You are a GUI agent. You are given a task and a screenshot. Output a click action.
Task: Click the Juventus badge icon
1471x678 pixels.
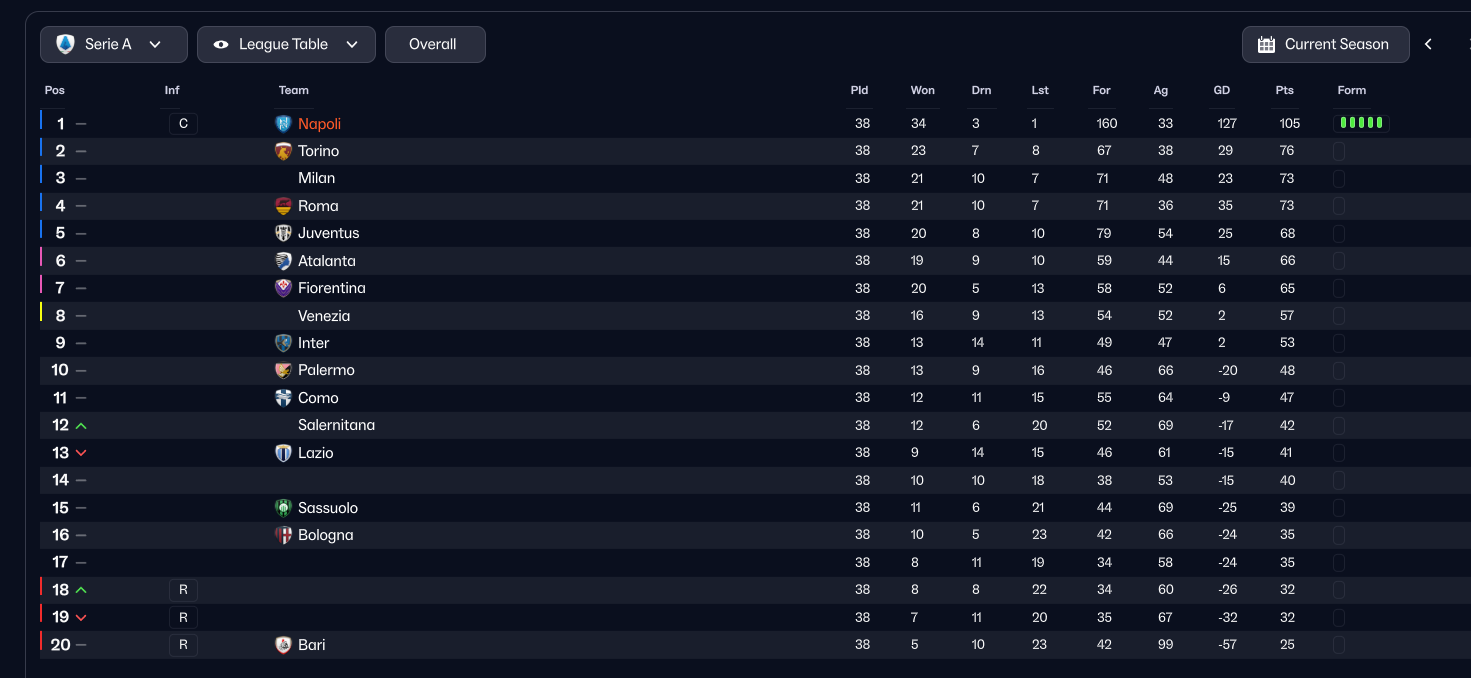tap(283, 233)
